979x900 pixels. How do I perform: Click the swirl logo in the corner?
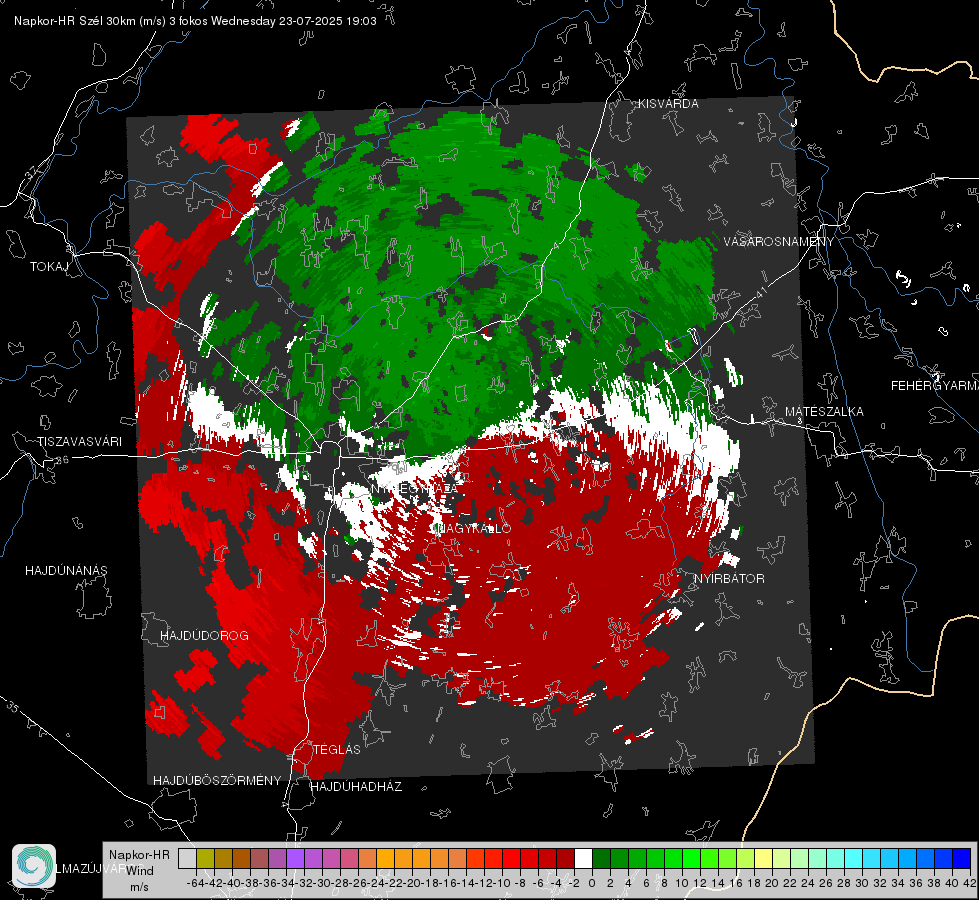click(34, 866)
